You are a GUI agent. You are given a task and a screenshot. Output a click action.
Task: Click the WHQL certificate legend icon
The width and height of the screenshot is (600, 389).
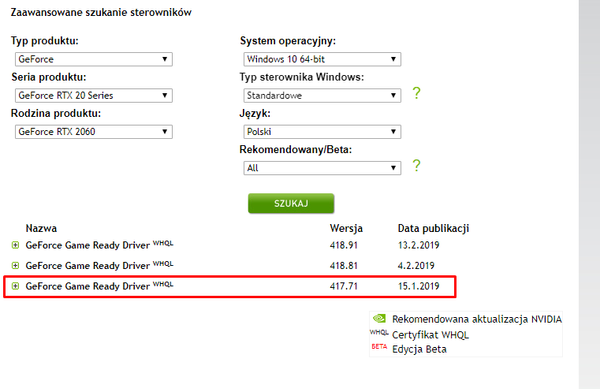coord(379,332)
